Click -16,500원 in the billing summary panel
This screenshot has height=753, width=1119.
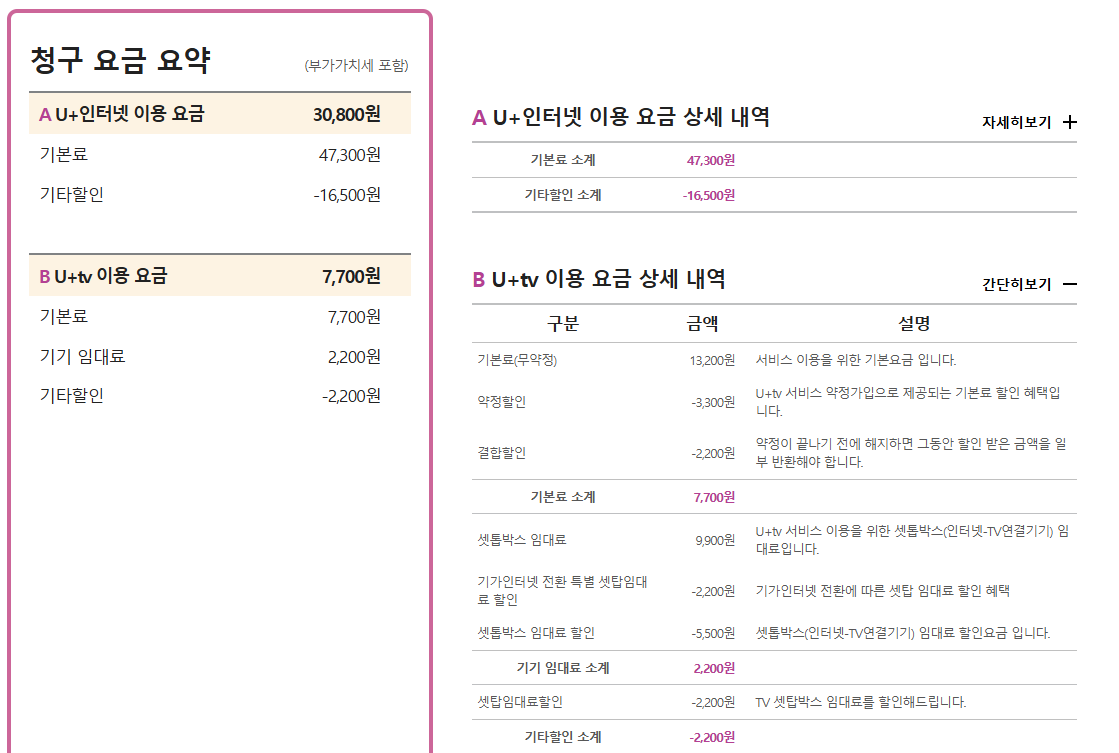(x=347, y=195)
